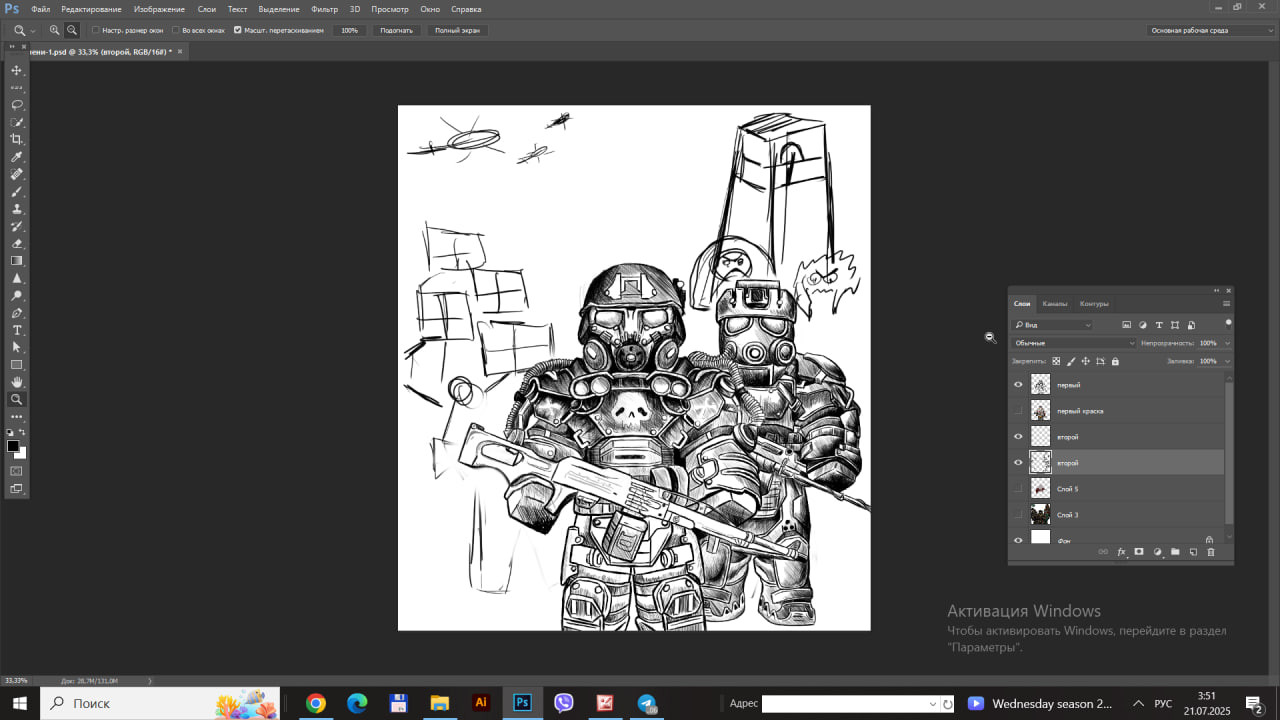Screen dimensions: 1280x720
Task: Lock transparent pixels icon
Action: point(1056,361)
